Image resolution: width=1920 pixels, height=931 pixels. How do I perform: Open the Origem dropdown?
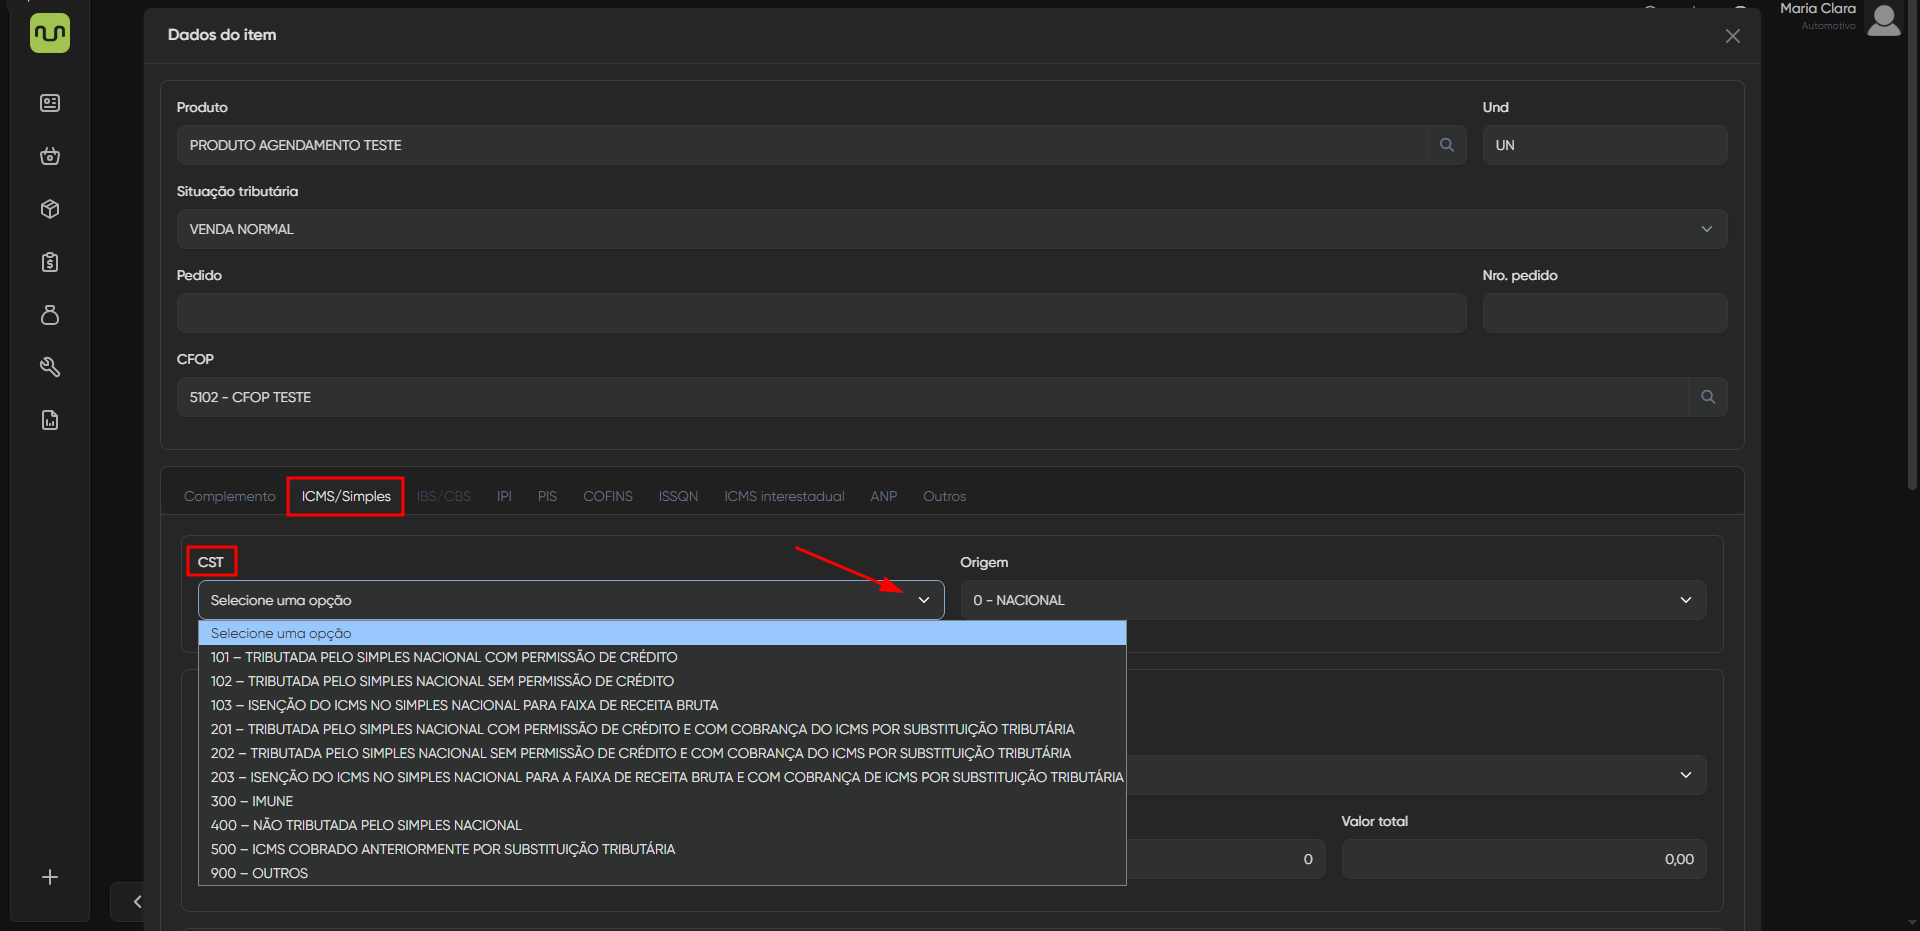1333,600
